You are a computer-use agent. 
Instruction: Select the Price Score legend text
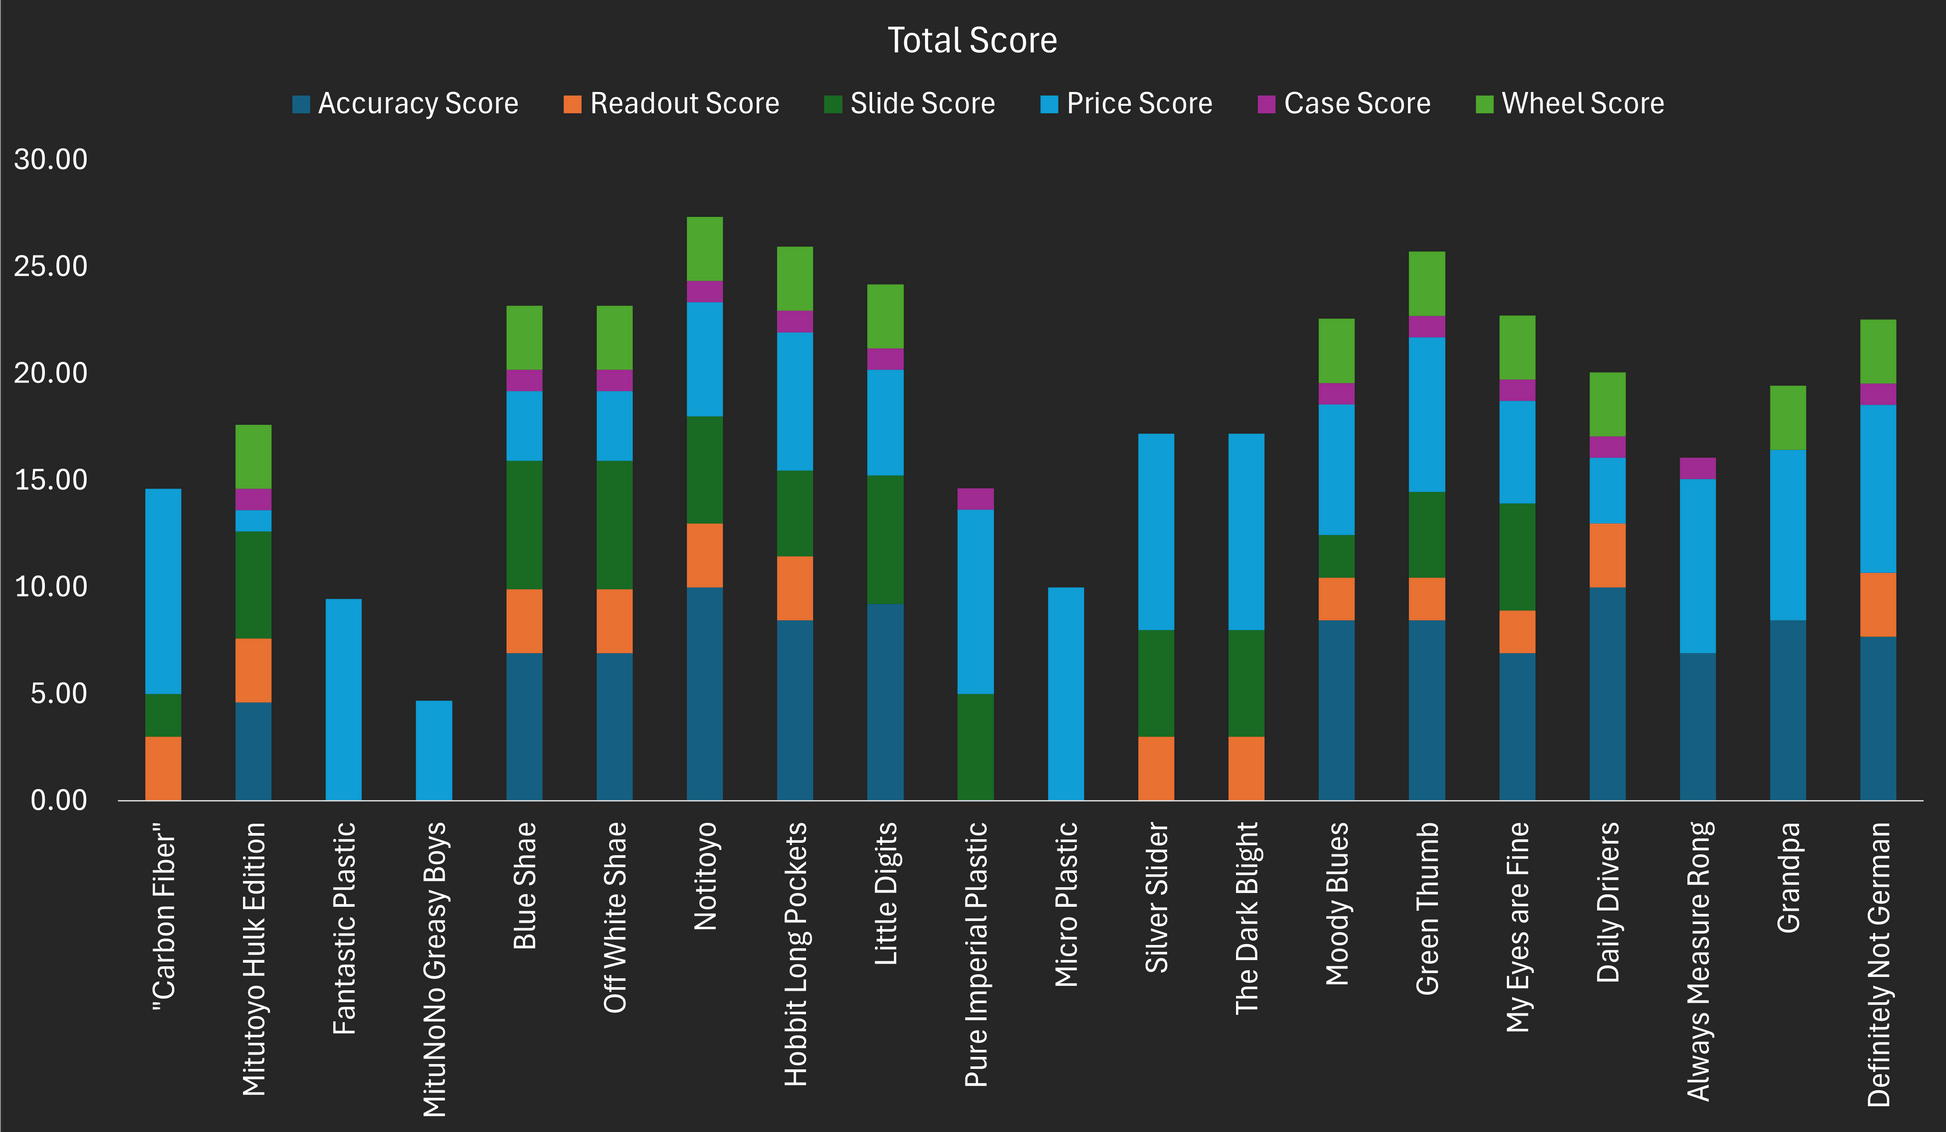coord(1139,104)
